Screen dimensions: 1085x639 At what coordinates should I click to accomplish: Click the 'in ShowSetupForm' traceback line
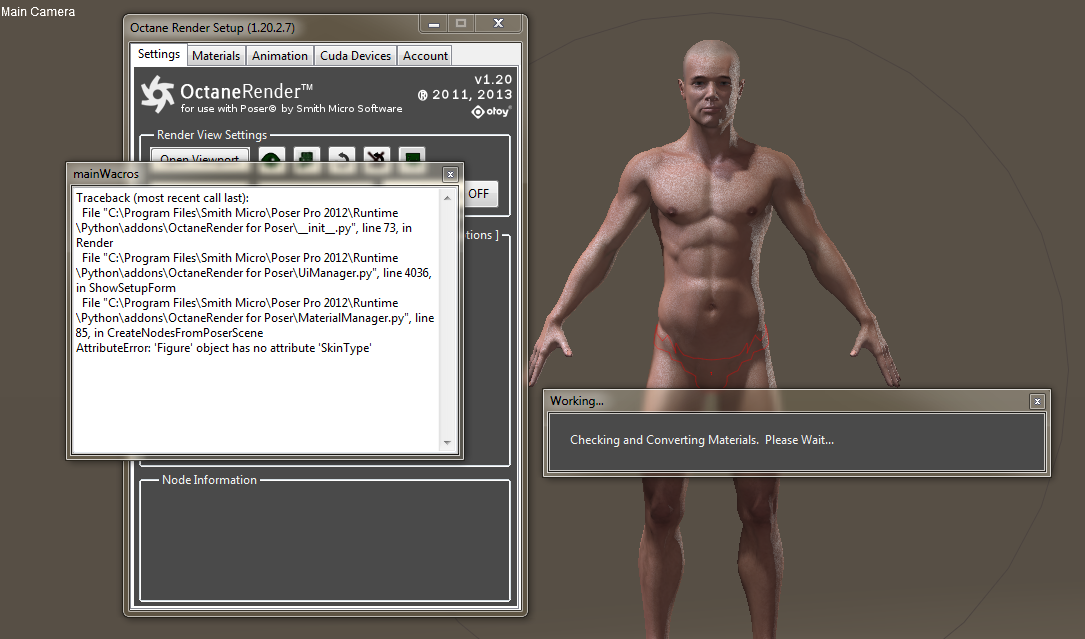point(126,288)
